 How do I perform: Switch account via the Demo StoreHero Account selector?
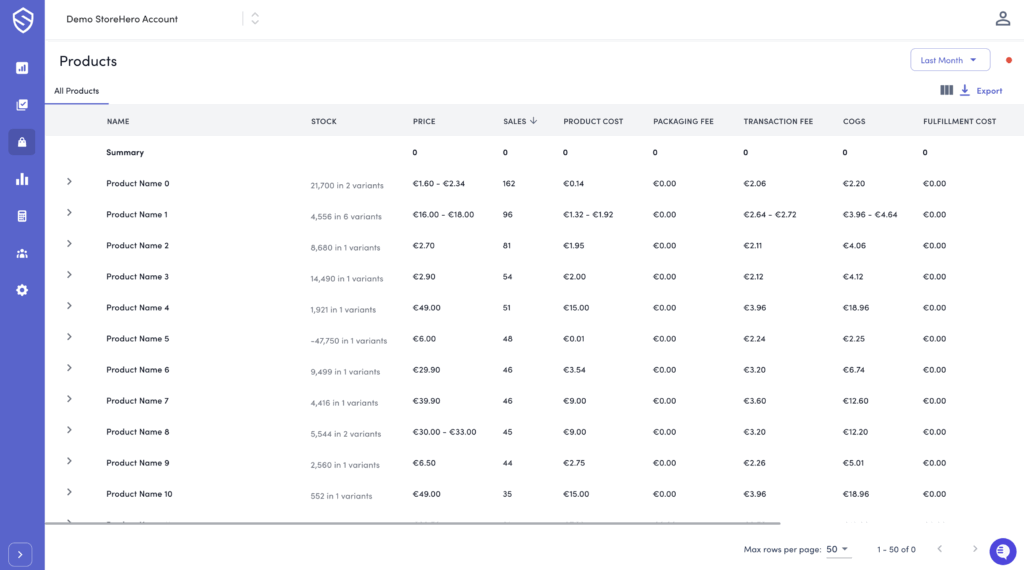(x=255, y=19)
